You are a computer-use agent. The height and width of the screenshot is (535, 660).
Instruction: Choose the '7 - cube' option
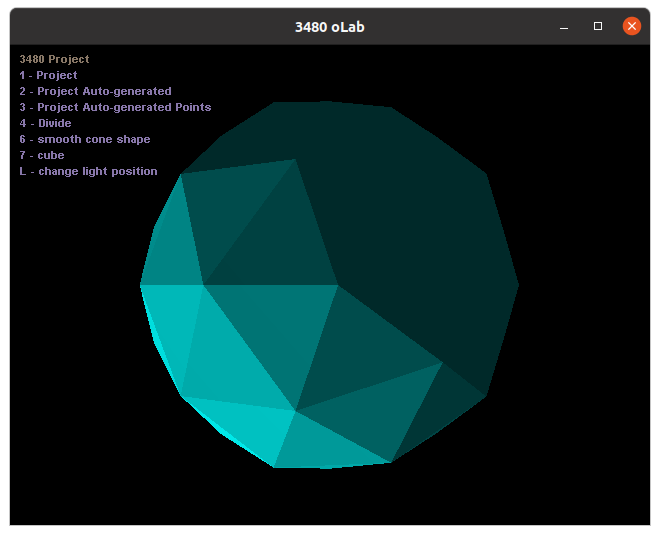(41, 155)
